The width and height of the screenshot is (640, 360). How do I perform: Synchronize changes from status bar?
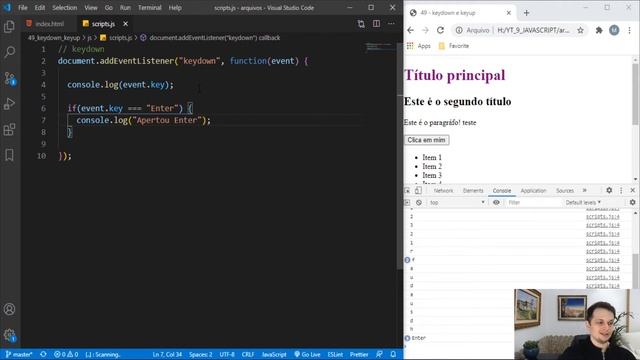[43, 354]
